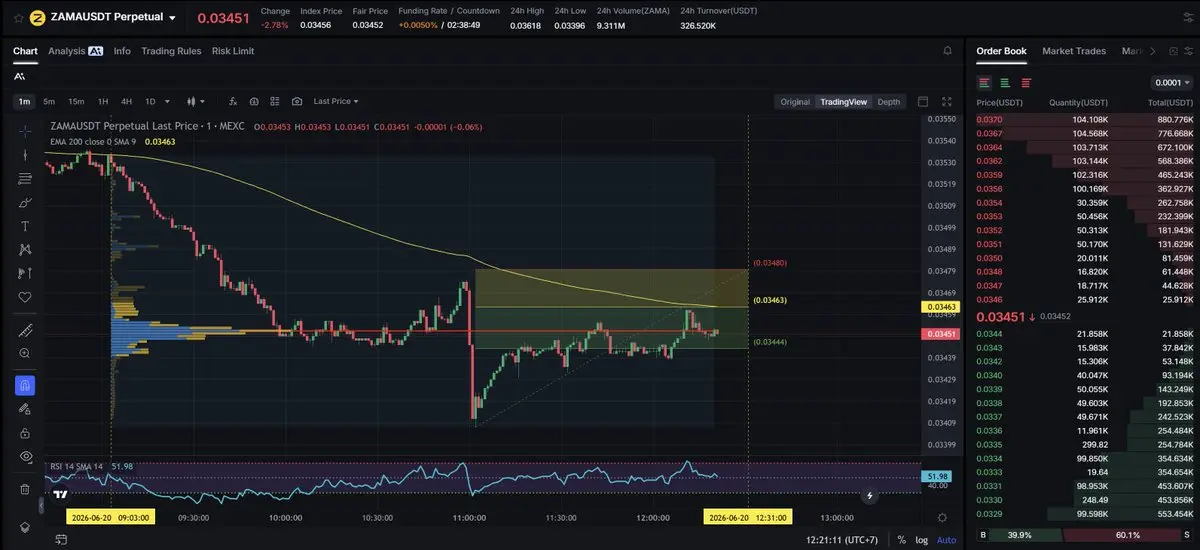Select the ruler measure tool

coord(25,331)
